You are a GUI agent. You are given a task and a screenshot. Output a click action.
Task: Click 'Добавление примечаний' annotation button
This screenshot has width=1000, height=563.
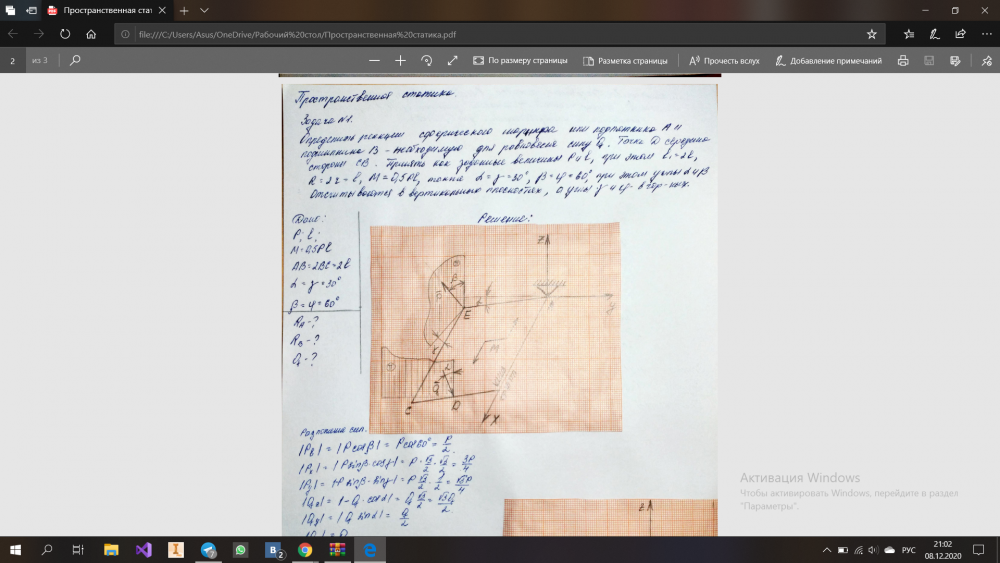pos(826,60)
